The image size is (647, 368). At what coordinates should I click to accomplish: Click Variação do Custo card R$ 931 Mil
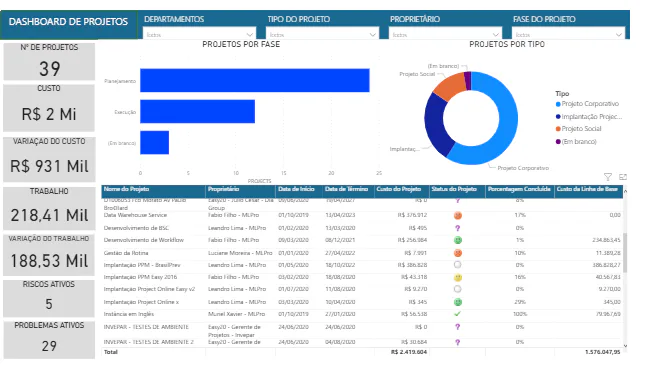(49, 159)
